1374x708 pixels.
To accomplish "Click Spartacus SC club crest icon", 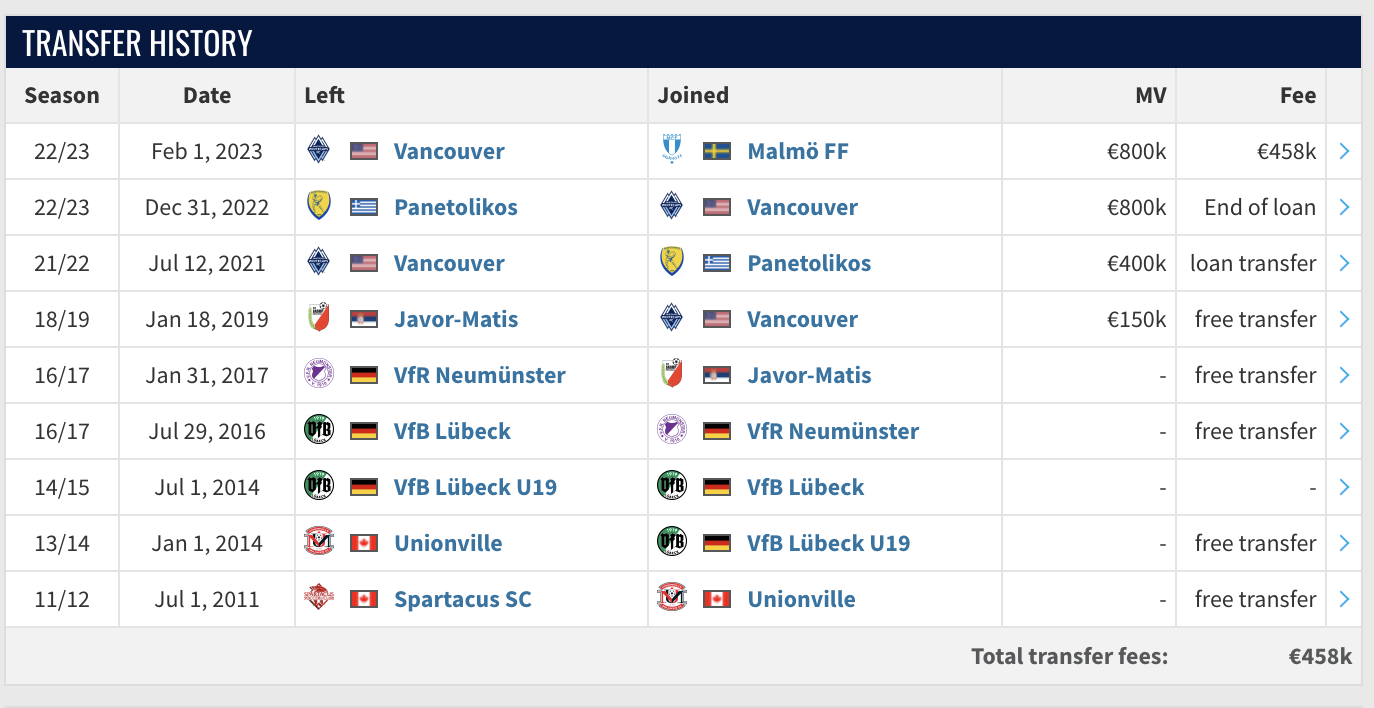I will coord(318,599).
